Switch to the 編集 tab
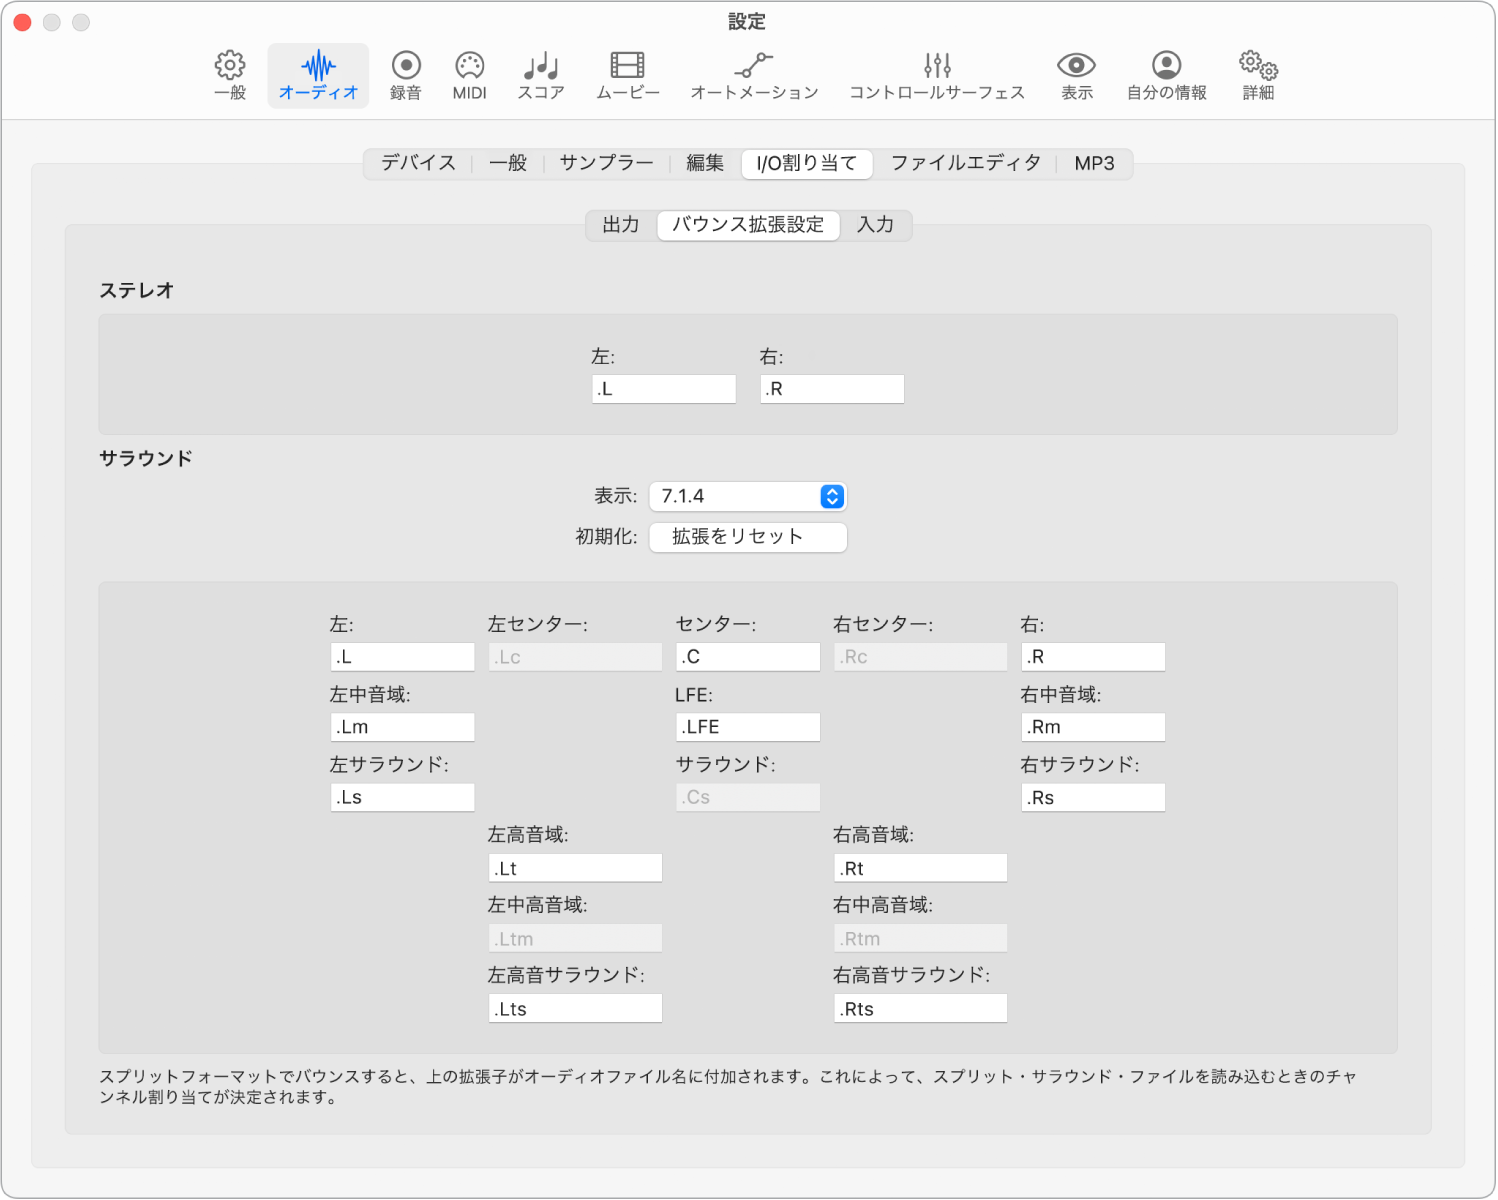Screen dimensions: 1498x1200 click(x=705, y=163)
